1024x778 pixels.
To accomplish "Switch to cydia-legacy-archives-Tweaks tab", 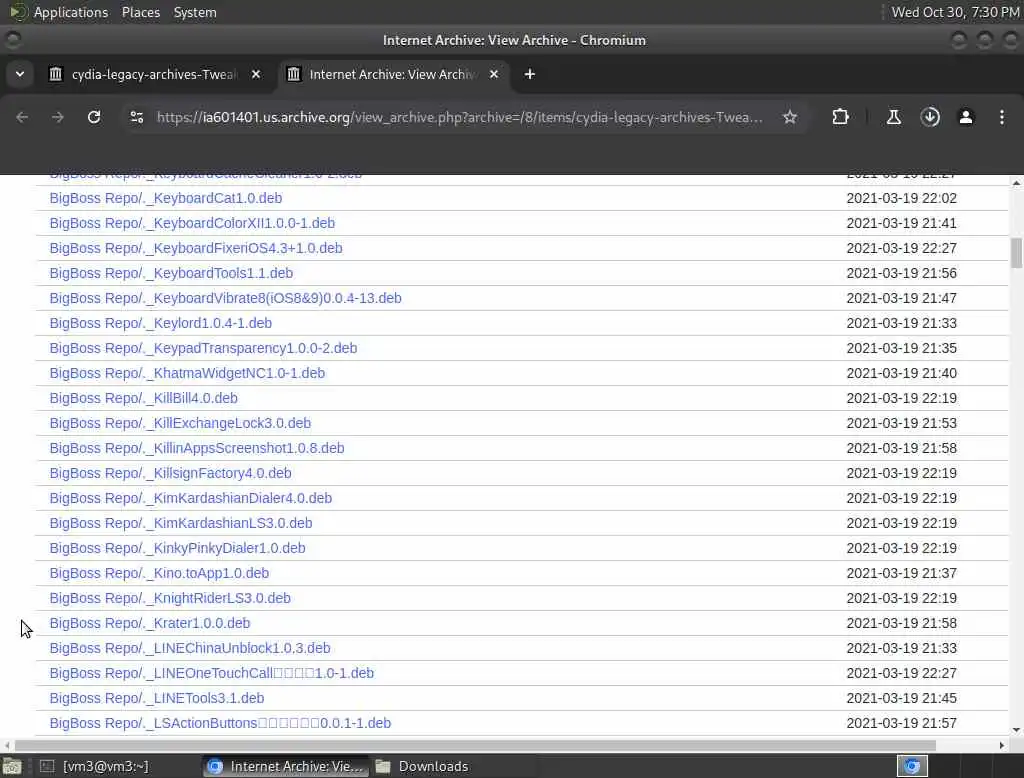I will (x=153, y=74).
